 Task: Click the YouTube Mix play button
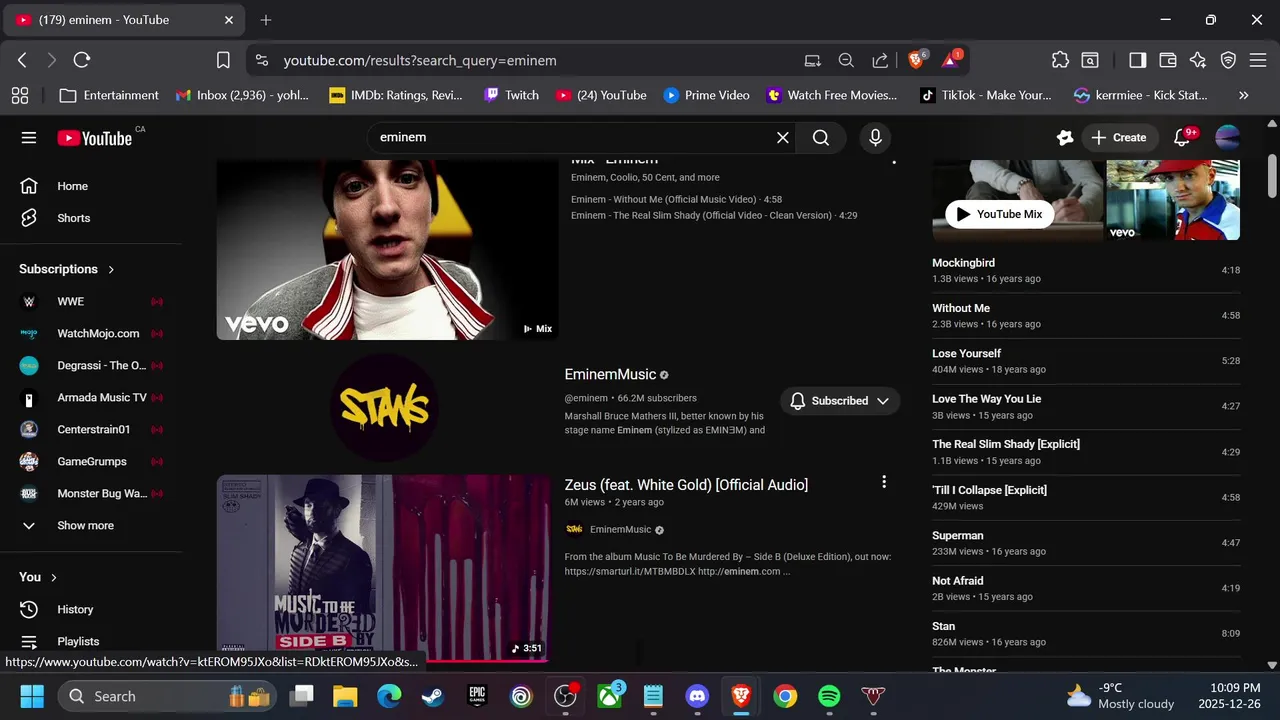pyautogui.click(x=1000, y=214)
